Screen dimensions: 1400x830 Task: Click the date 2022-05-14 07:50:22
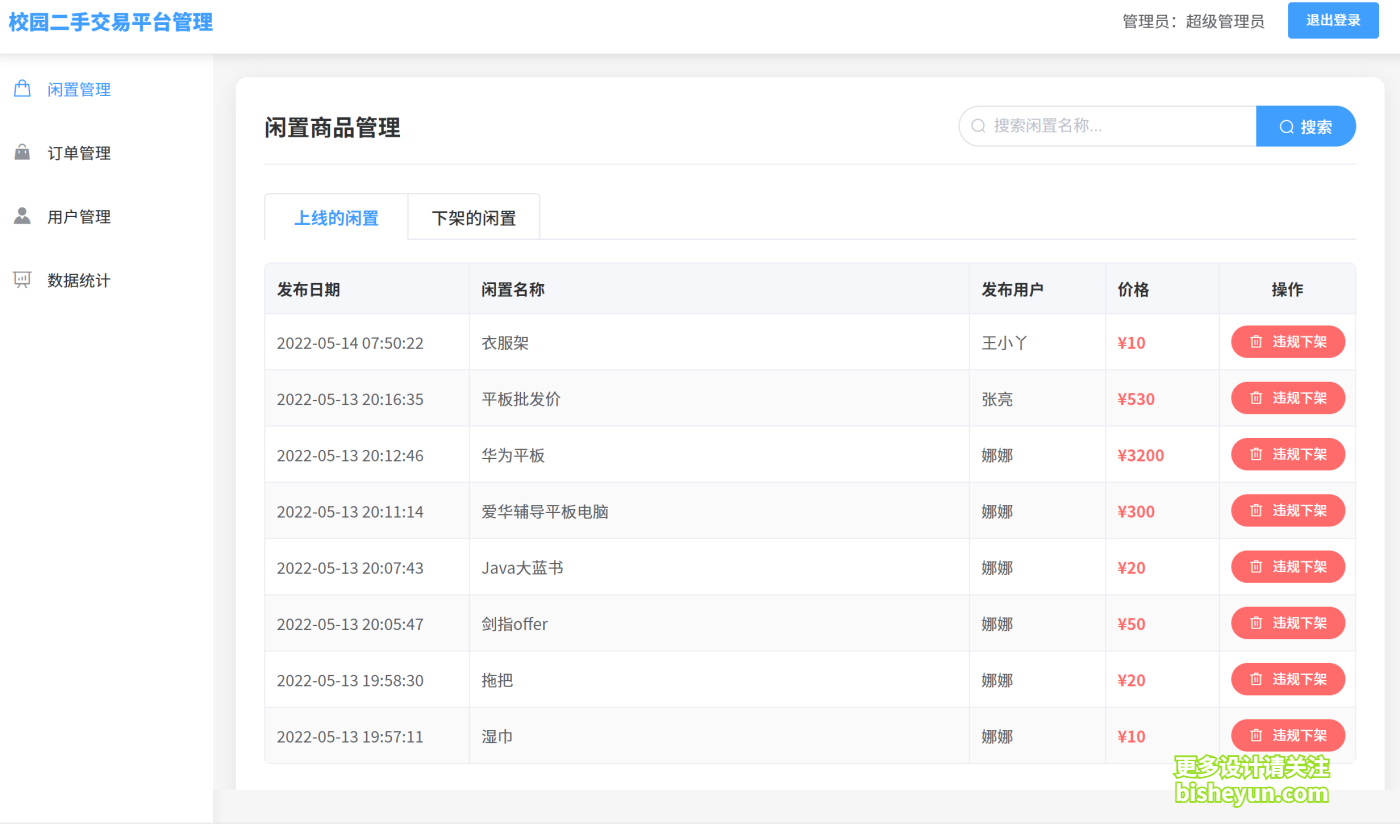(x=350, y=343)
